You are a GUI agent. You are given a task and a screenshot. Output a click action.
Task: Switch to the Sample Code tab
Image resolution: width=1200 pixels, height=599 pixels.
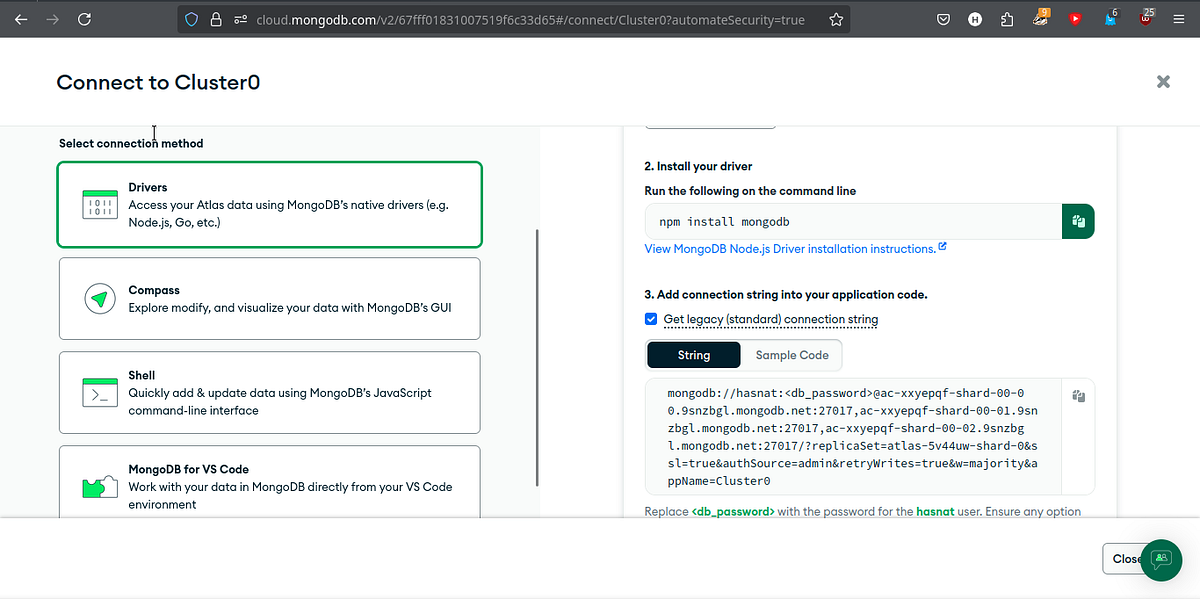791,355
